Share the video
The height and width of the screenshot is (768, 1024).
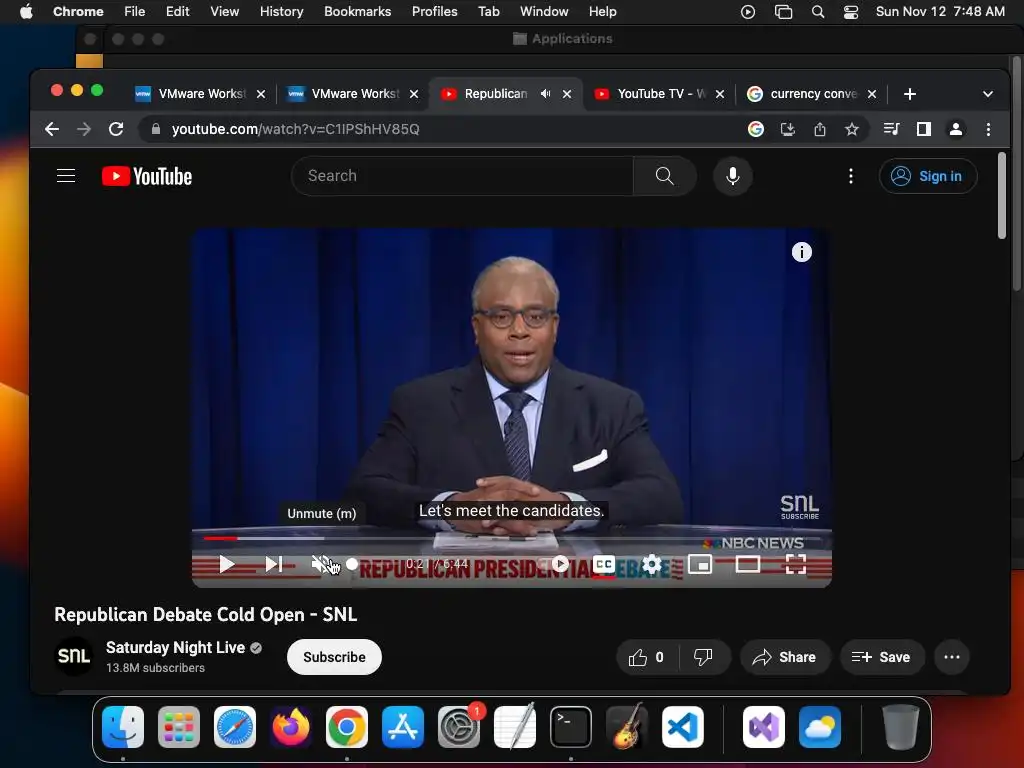tap(785, 657)
